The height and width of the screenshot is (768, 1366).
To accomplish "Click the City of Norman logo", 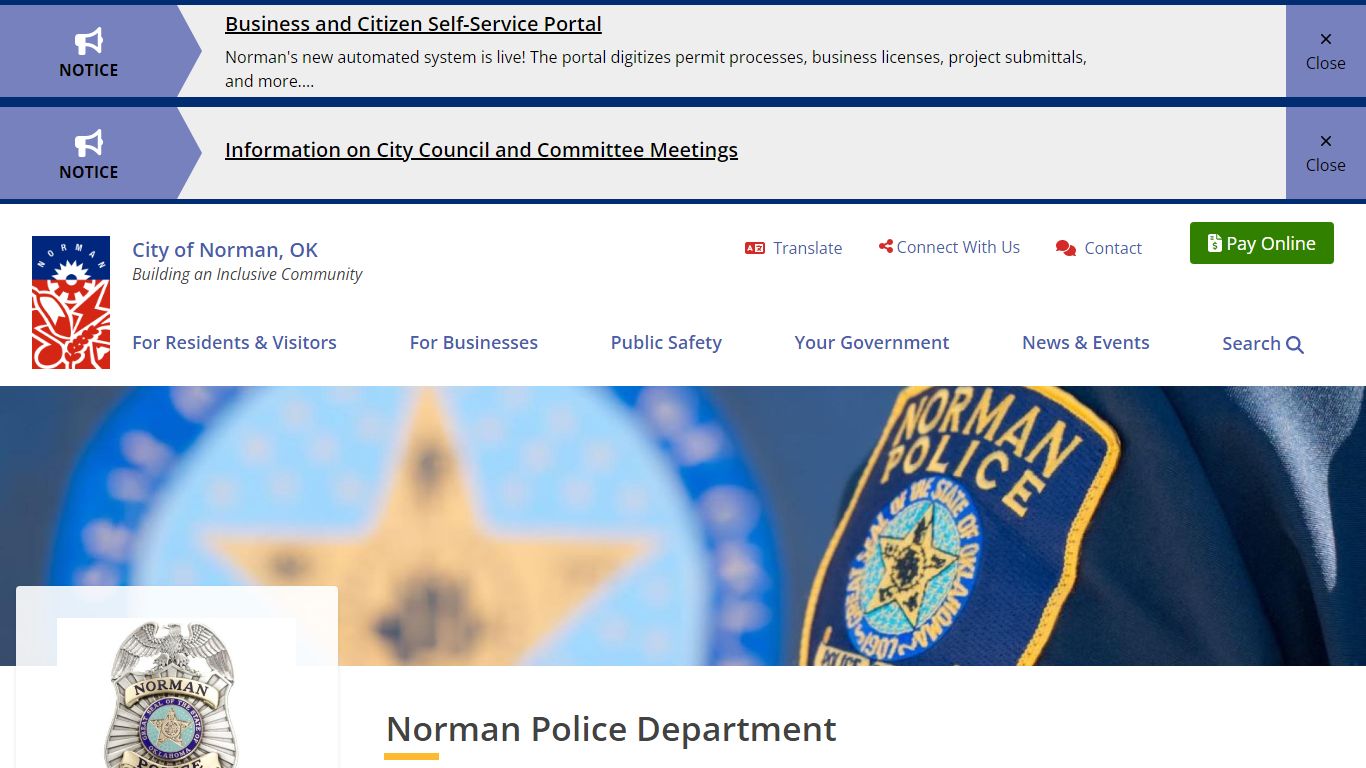I will (x=71, y=302).
